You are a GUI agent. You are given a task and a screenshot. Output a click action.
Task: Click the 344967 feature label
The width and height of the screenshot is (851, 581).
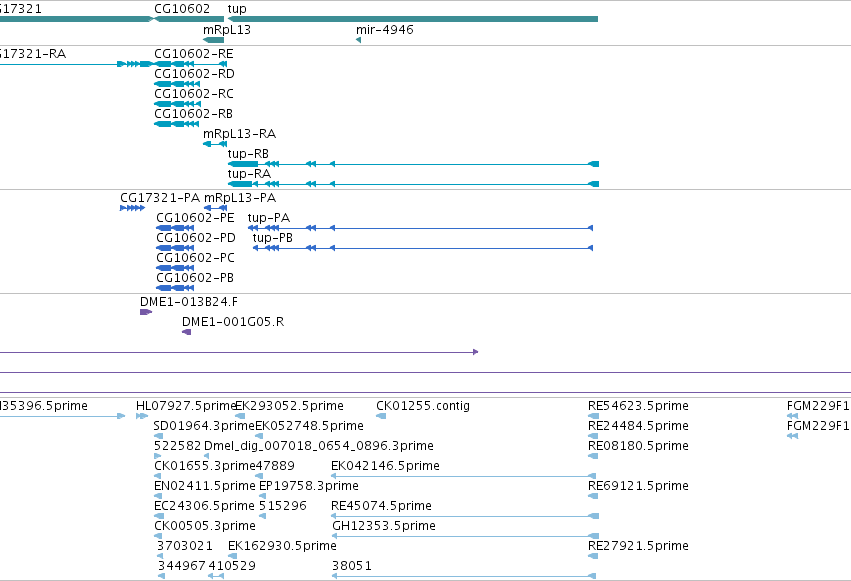(x=181, y=566)
